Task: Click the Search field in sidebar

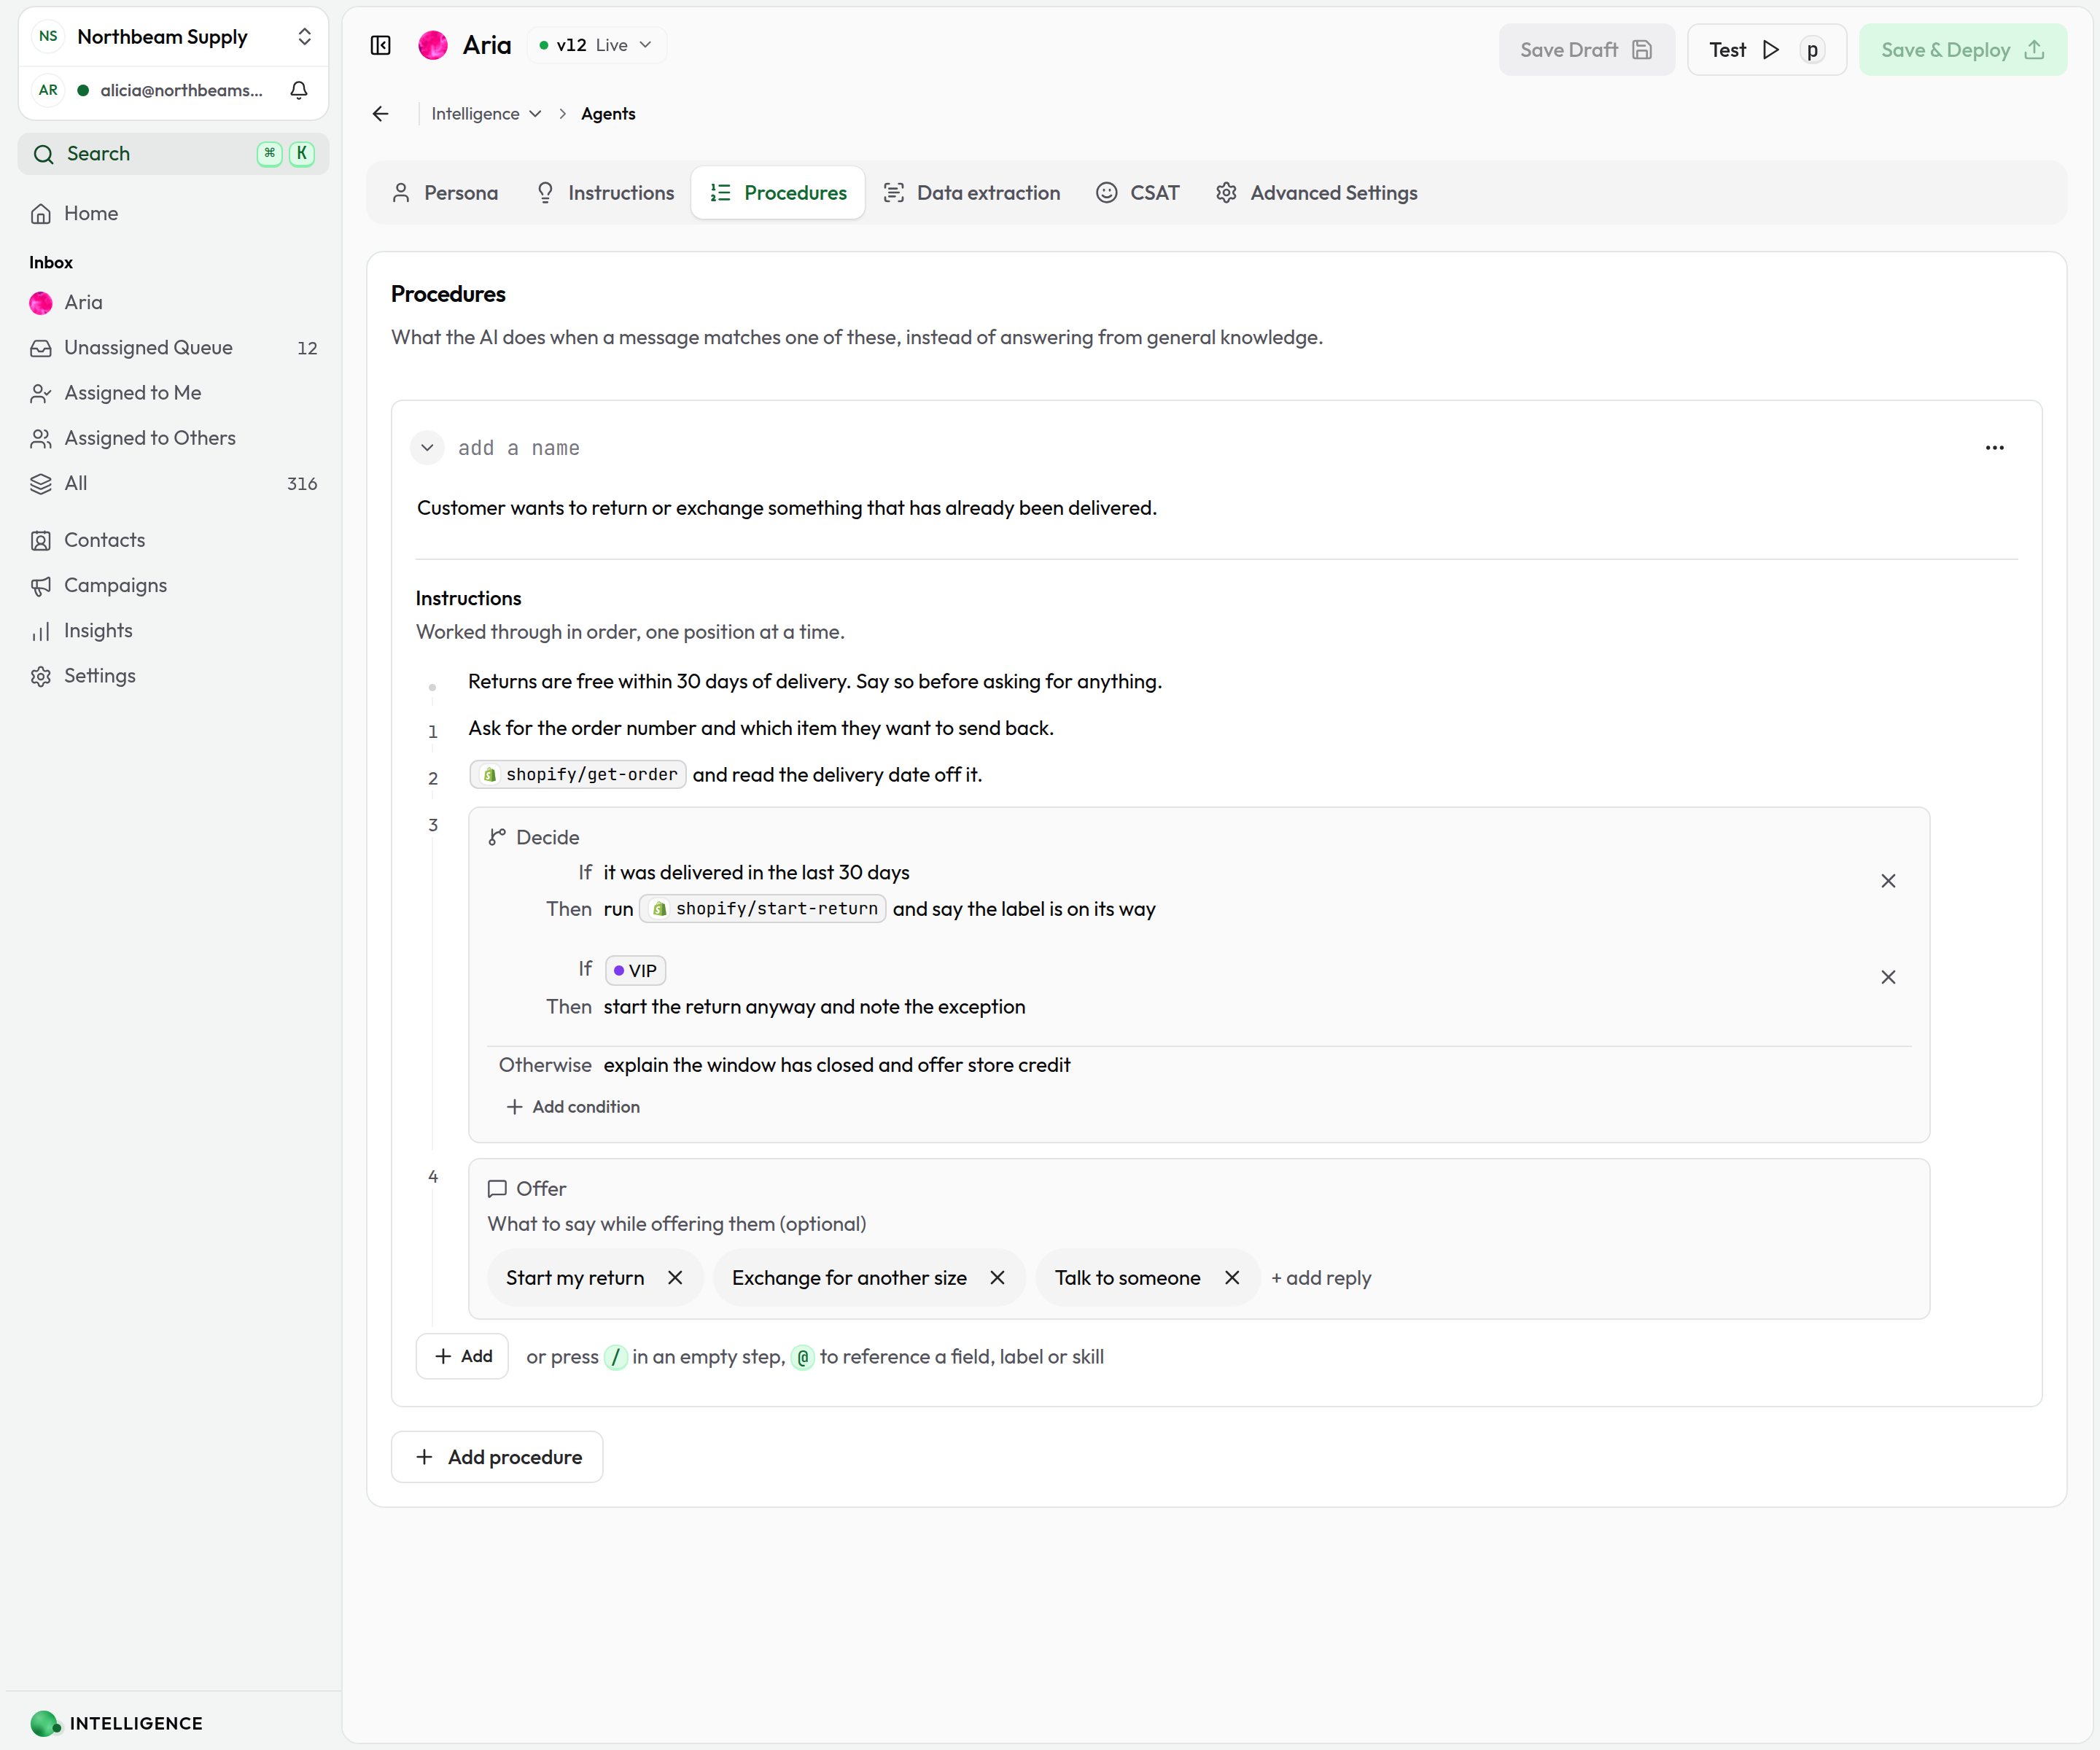Action: 173,154
